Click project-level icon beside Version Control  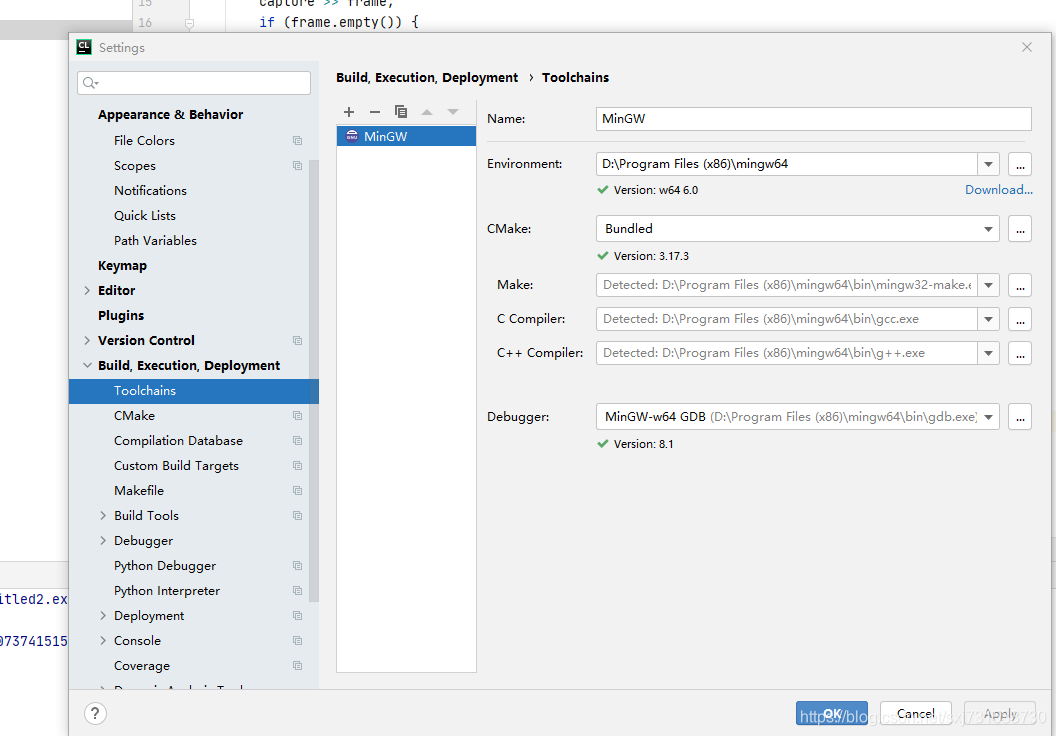[297, 341]
